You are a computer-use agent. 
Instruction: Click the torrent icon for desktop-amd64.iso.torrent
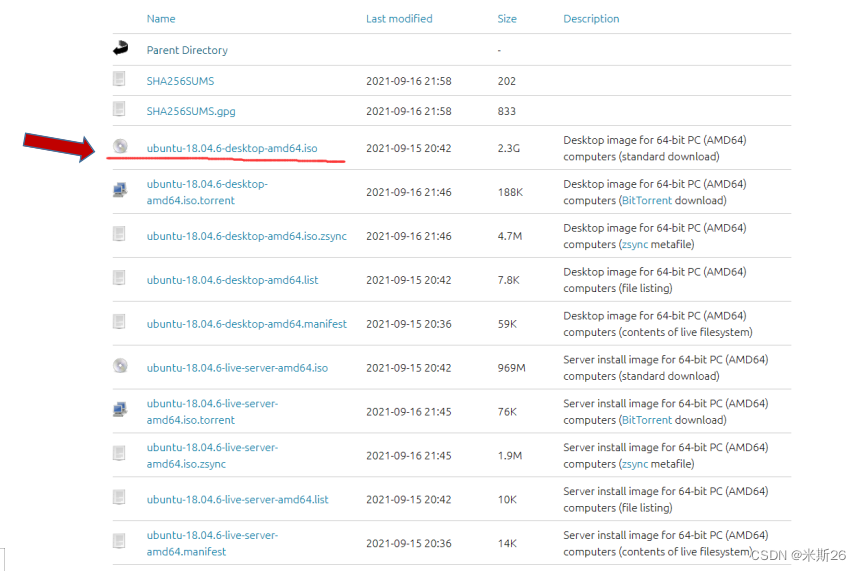tap(120, 190)
